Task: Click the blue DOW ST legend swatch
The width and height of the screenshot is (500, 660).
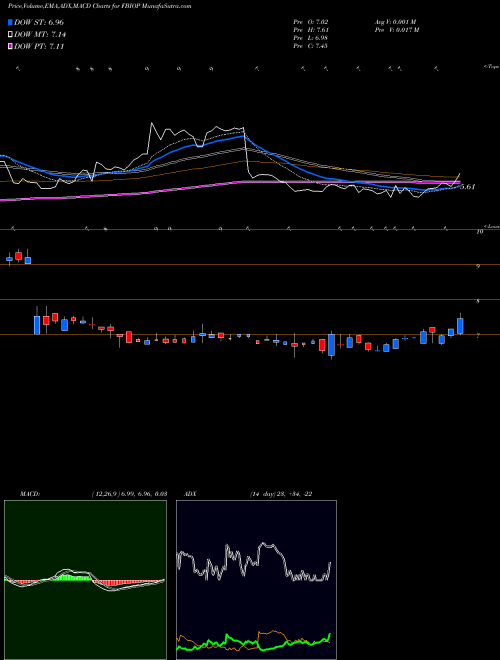Action: [x=10, y=22]
